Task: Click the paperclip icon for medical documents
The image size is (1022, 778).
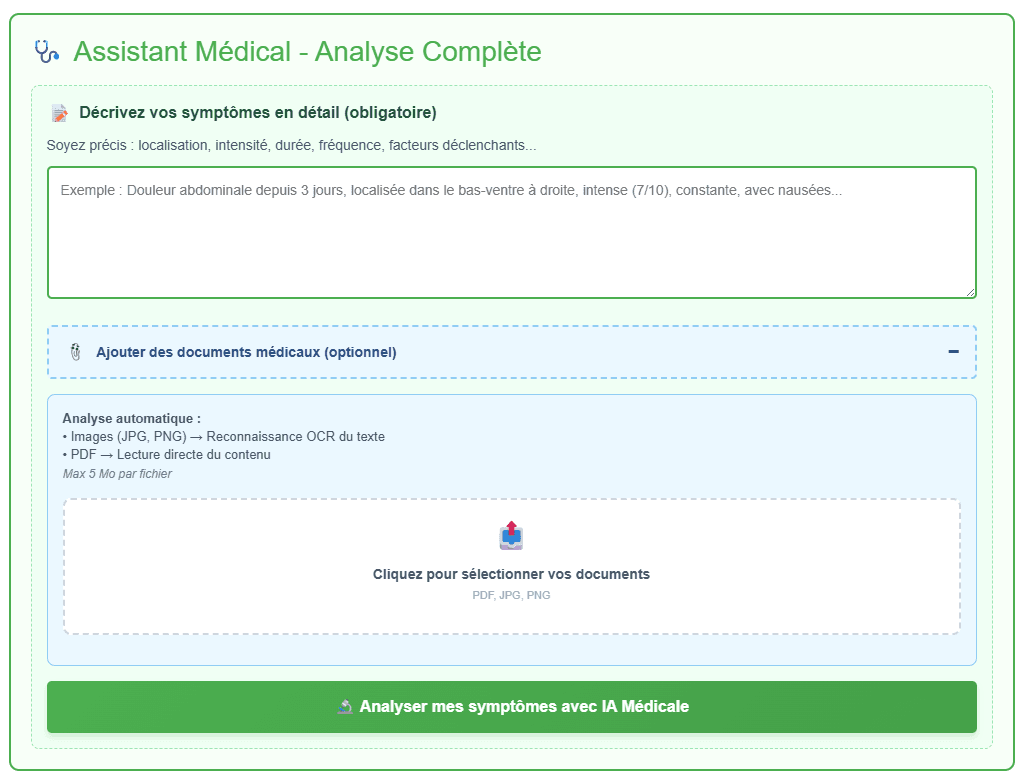Action: [x=75, y=352]
